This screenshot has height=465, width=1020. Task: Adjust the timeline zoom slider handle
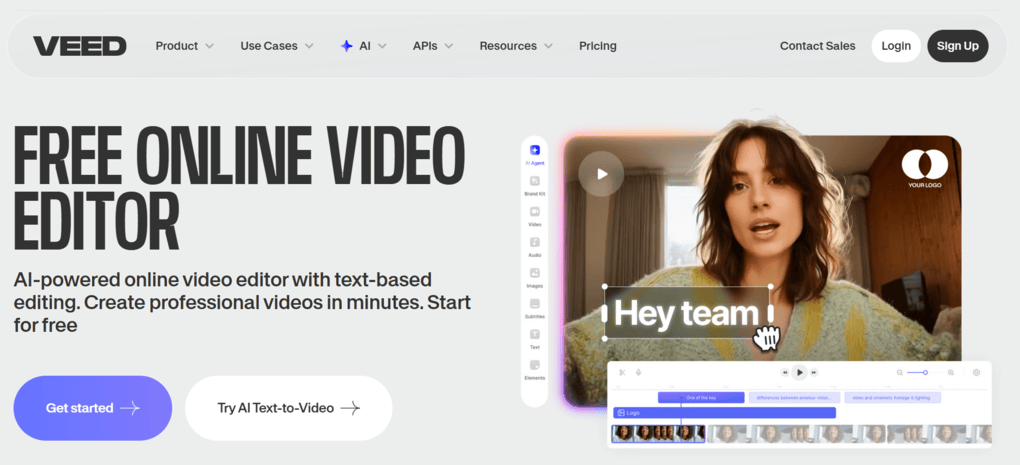click(x=925, y=373)
